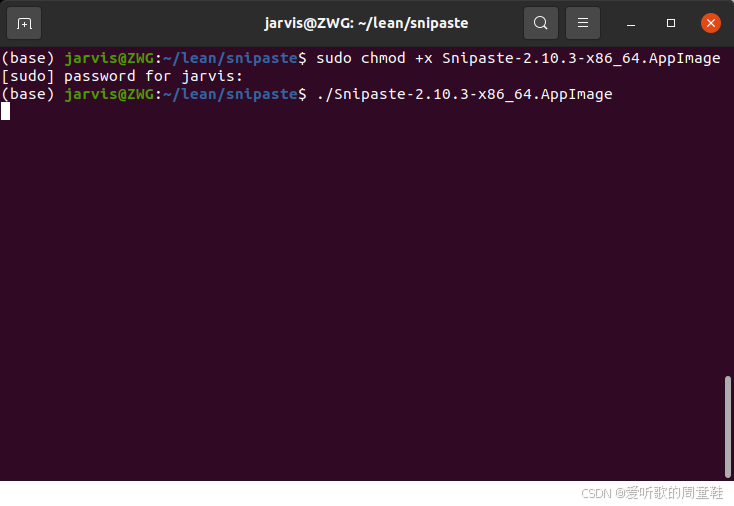734x506 pixels.
Task: Open the terminal search tool
Action: [x=541, y=23]
